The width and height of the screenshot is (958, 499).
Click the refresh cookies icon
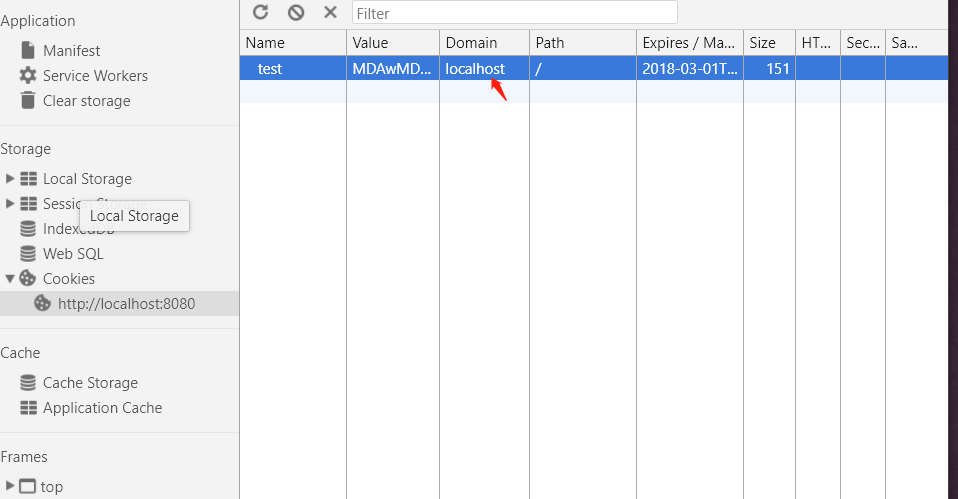tap(261, 12)
